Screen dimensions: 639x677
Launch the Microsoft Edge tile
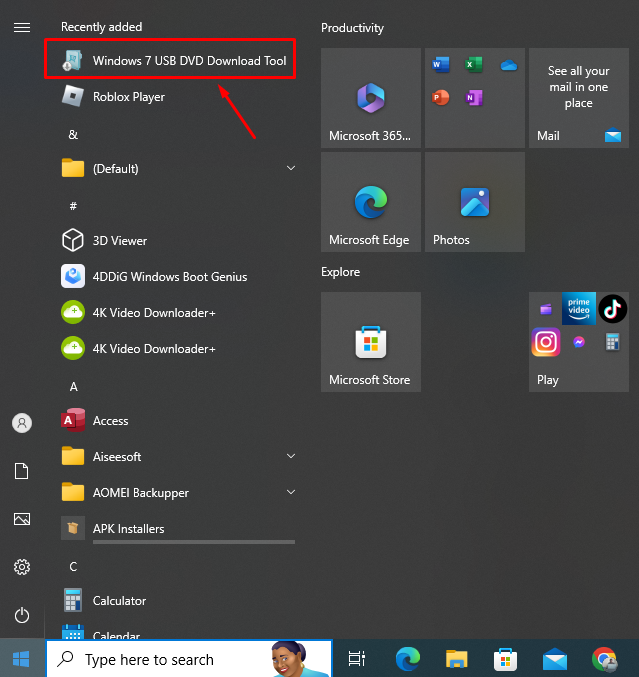(x=371, y=202)
